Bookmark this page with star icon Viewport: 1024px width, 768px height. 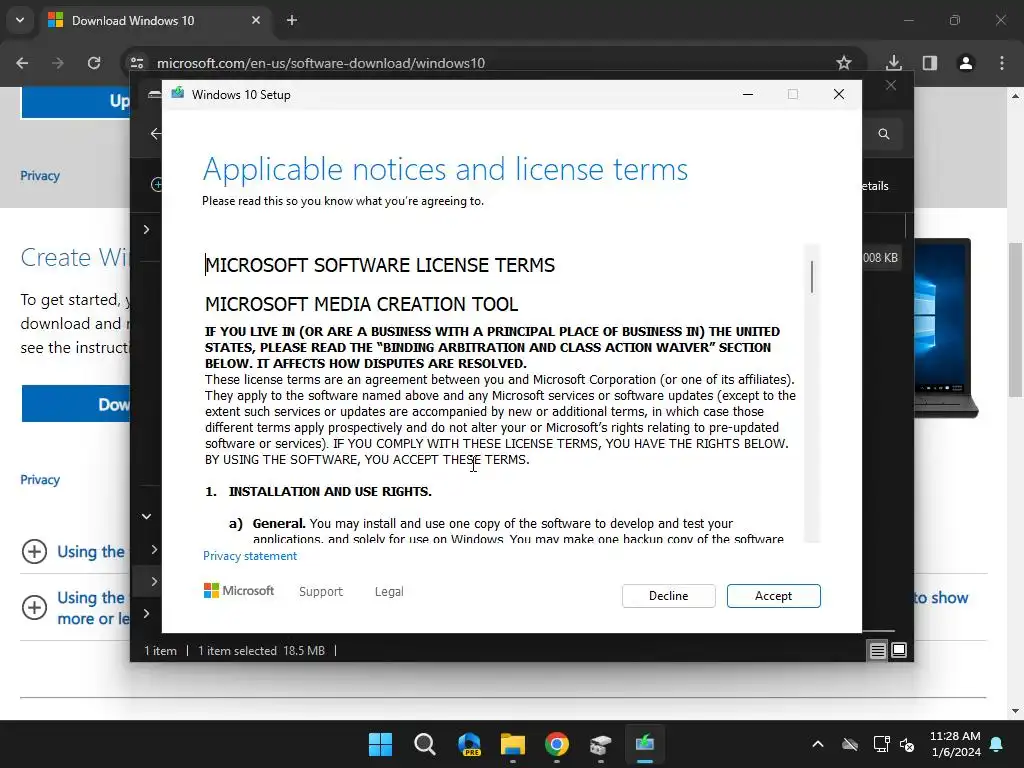tap(844, 63)
